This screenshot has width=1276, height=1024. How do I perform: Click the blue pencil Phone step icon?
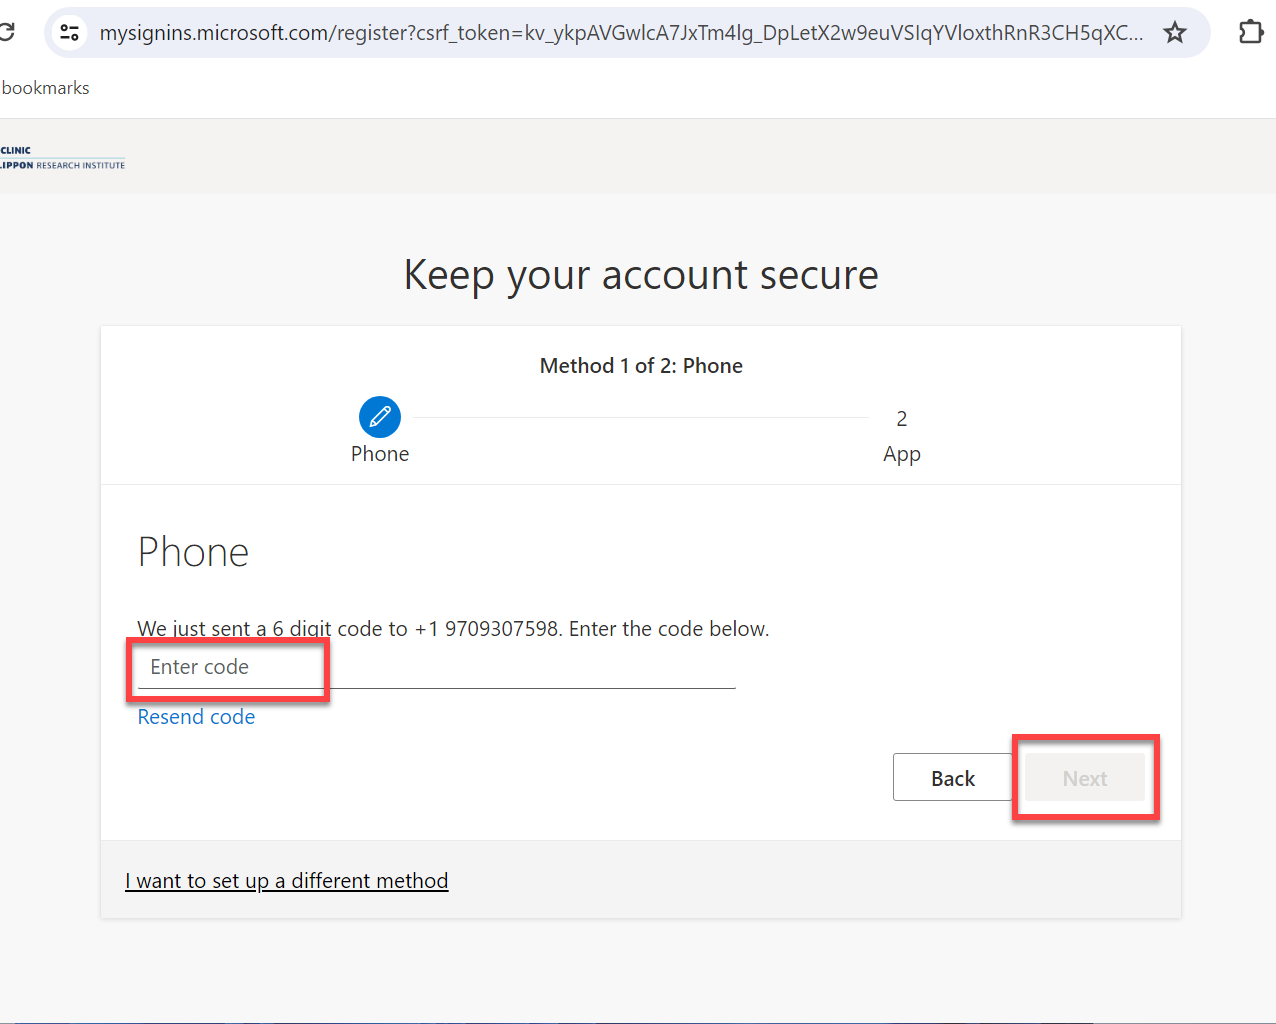(380, 417)
